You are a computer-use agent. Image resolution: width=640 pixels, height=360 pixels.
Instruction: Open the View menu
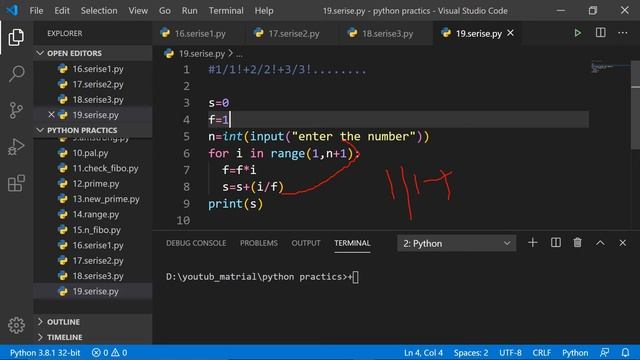[x=138, y=11]
